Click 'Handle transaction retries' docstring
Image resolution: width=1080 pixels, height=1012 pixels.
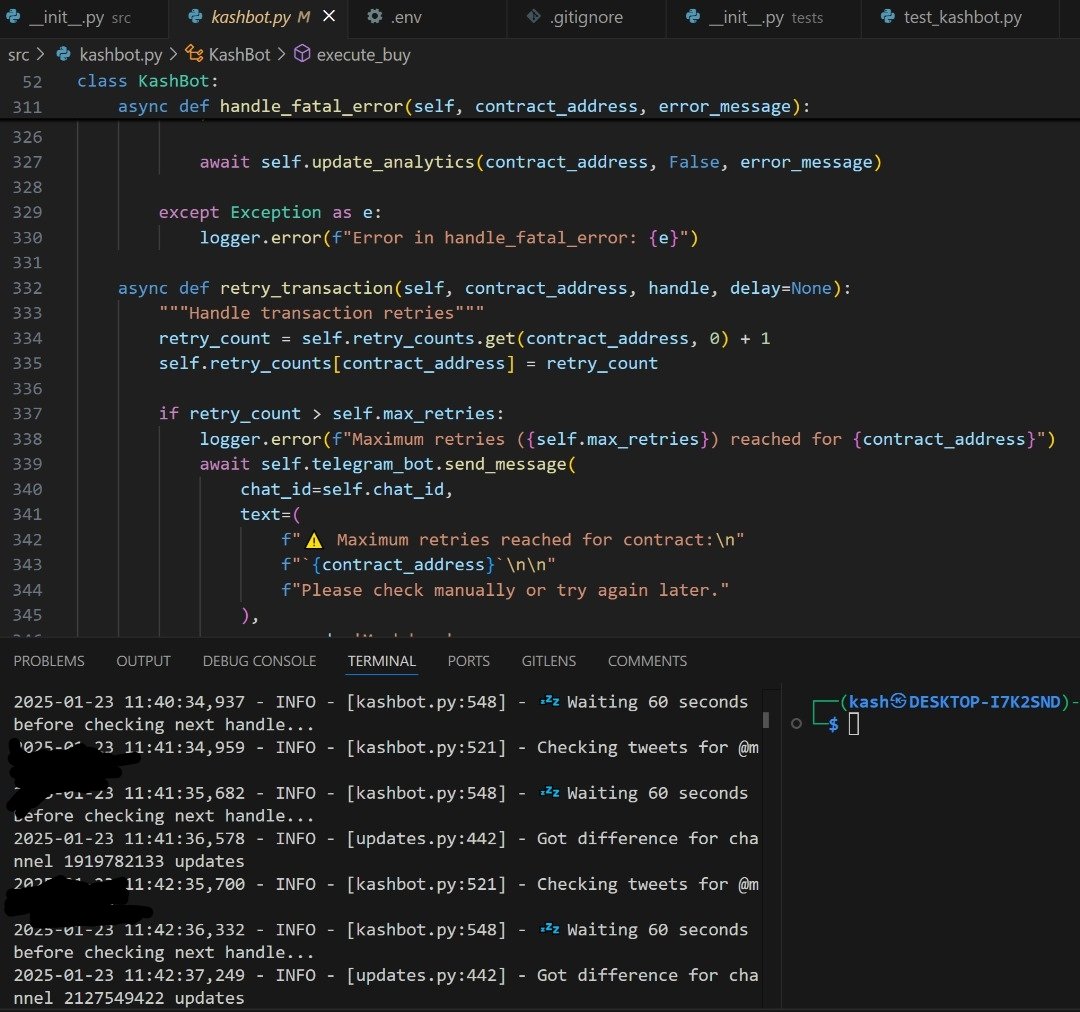point(321,313)
